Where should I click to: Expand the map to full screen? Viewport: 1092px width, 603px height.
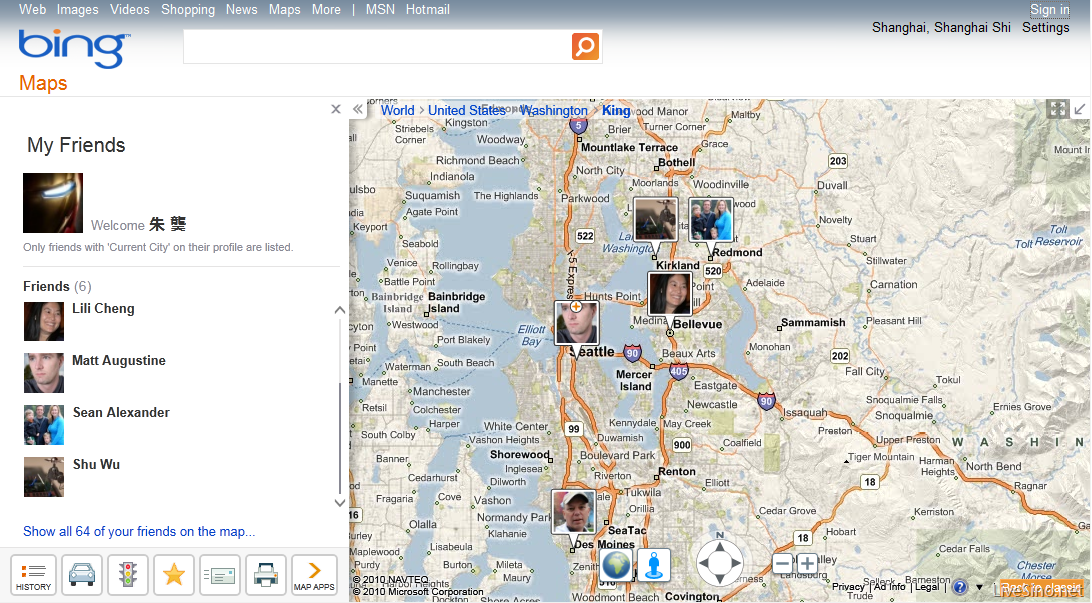[x=1058, y=109]
